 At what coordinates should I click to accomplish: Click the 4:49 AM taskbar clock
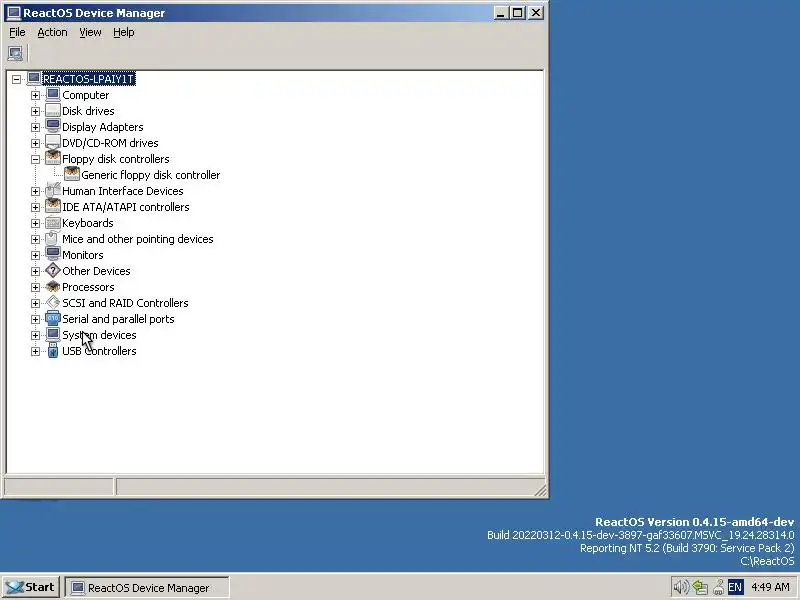coord(770,587)
